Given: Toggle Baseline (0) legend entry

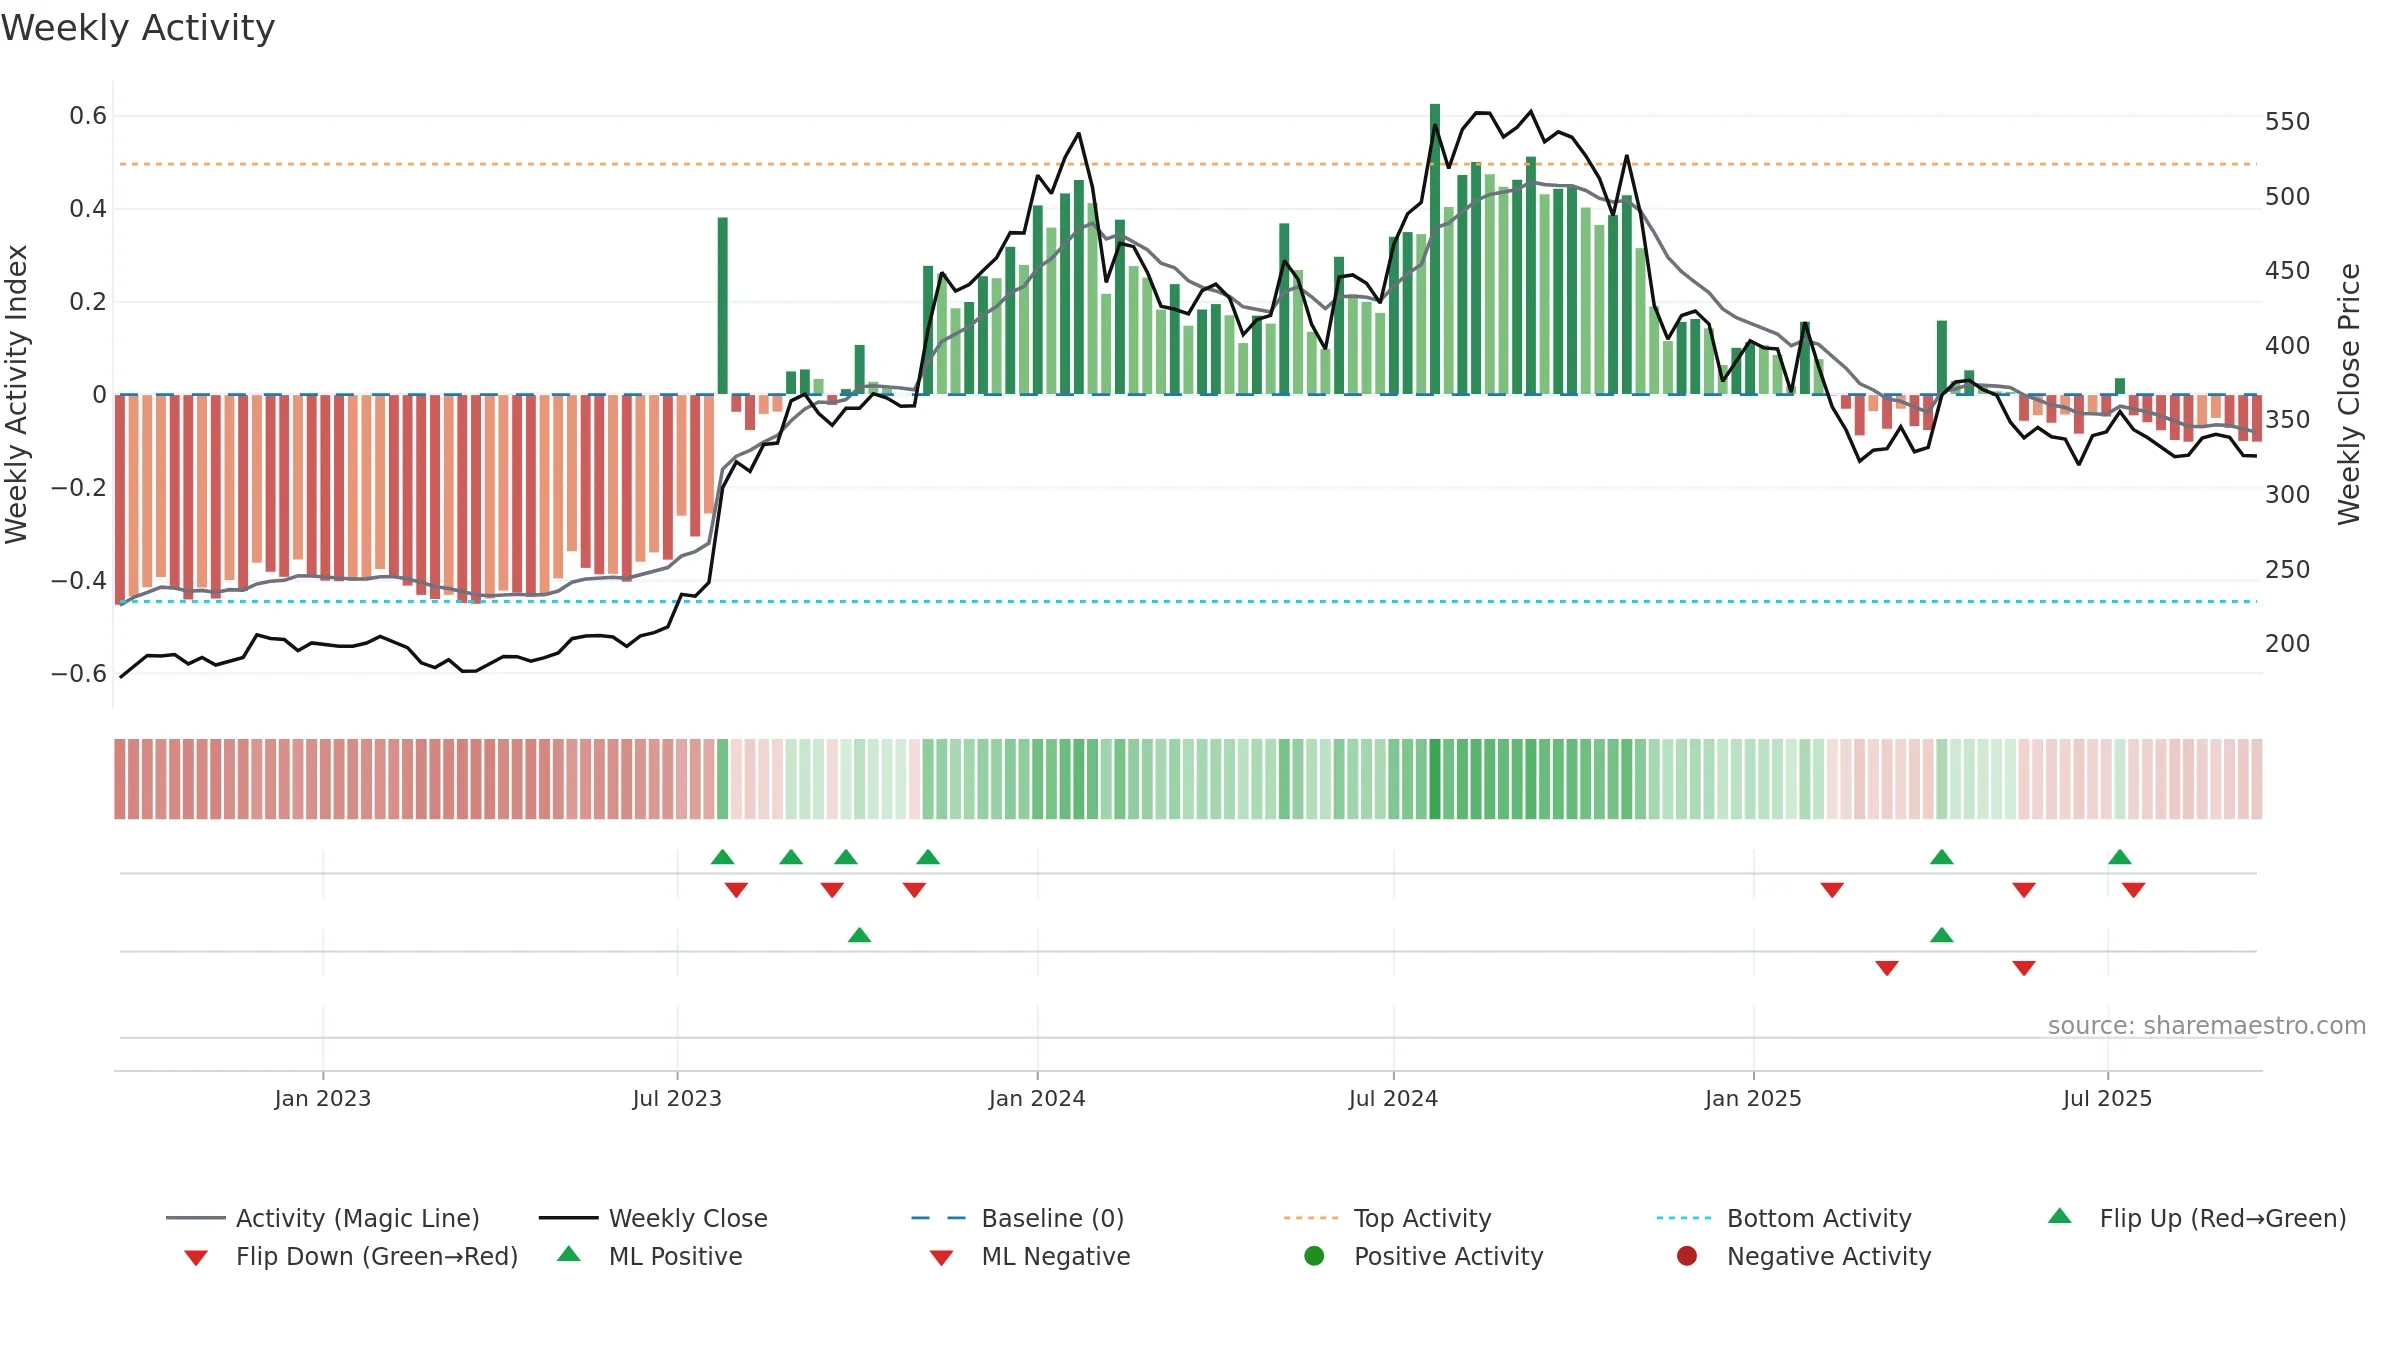Looking at the screenshot, I should coord(1018,1218).
